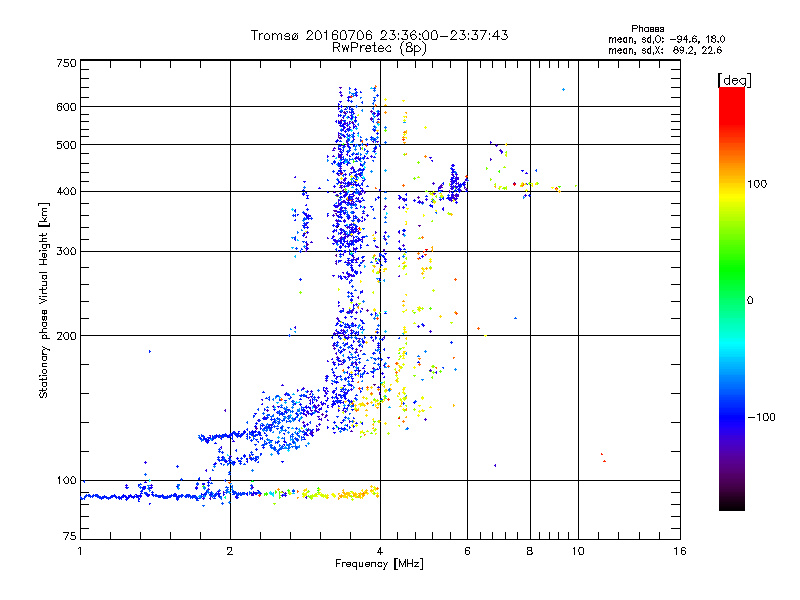Image resolution: width=800 pixels, height=600 pixels.
Task: Click the y-axis tick label '400'
Action: [x=66, y=191]
